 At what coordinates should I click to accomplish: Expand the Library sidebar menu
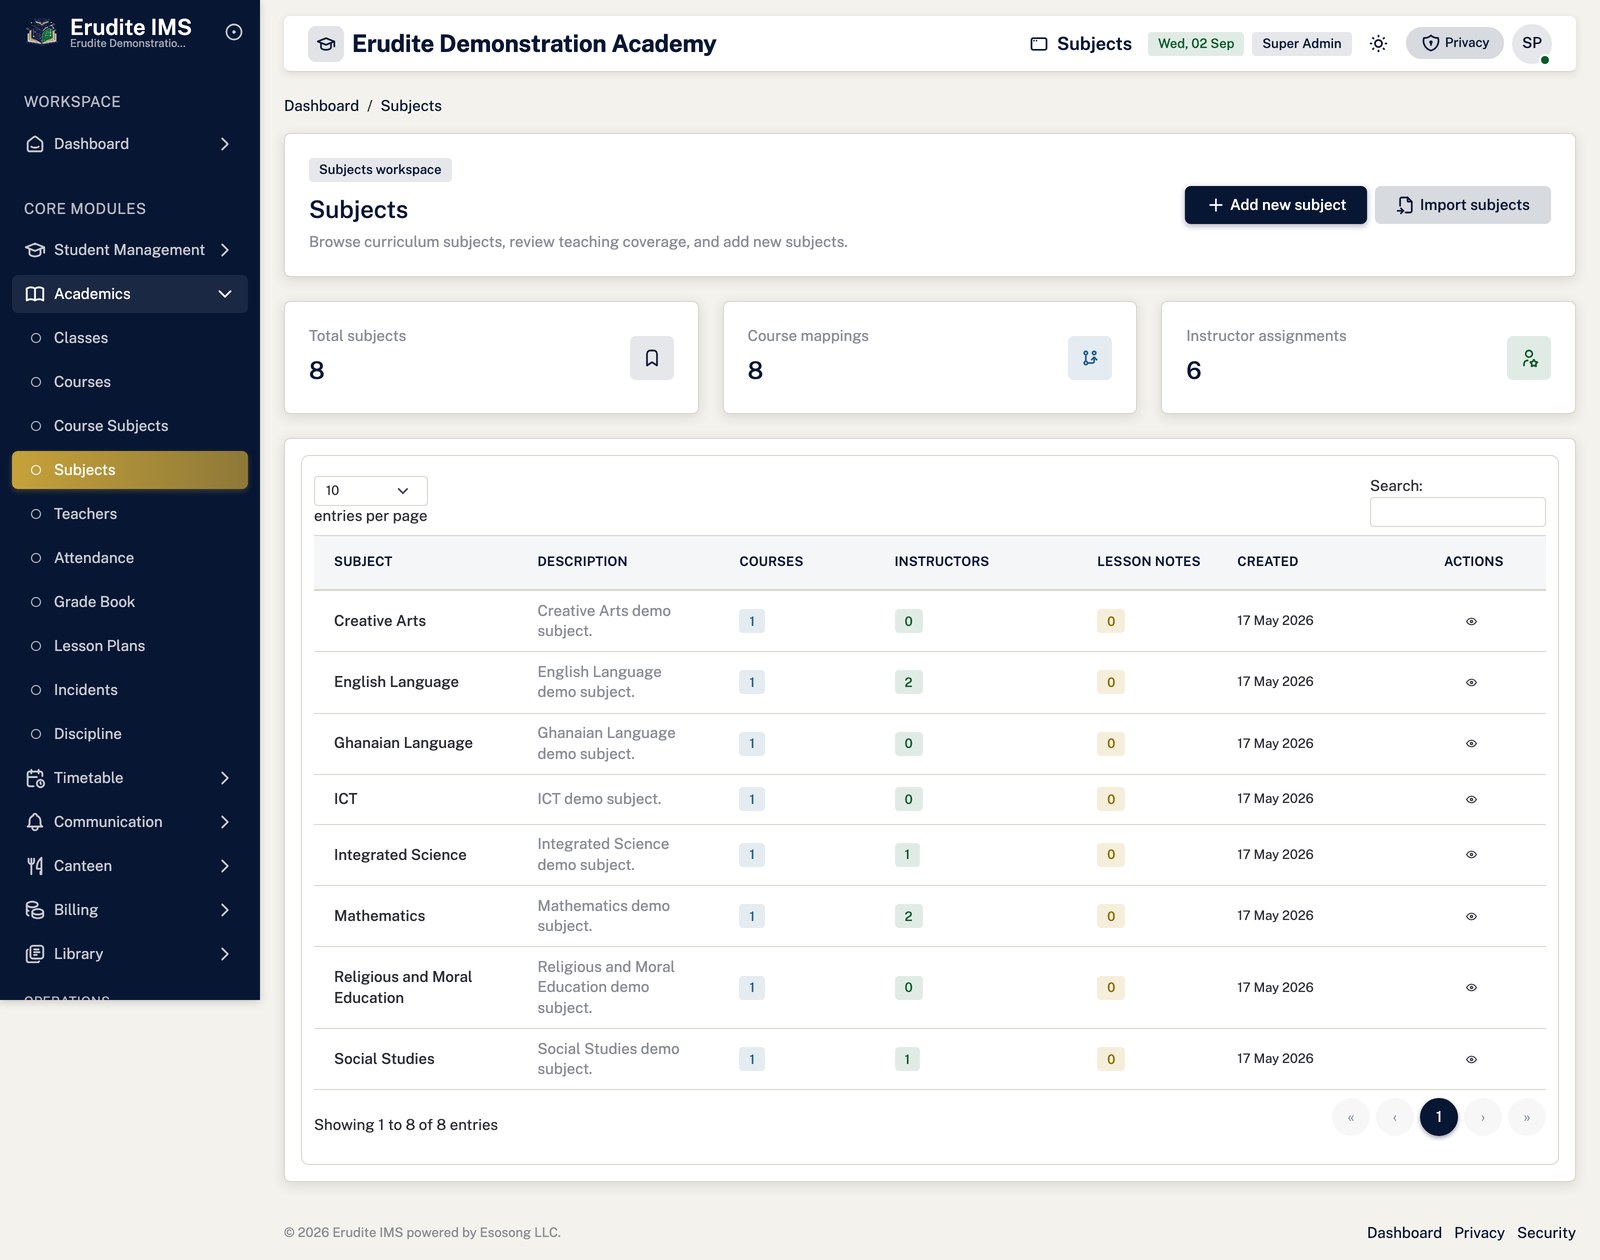pos(130,954)
